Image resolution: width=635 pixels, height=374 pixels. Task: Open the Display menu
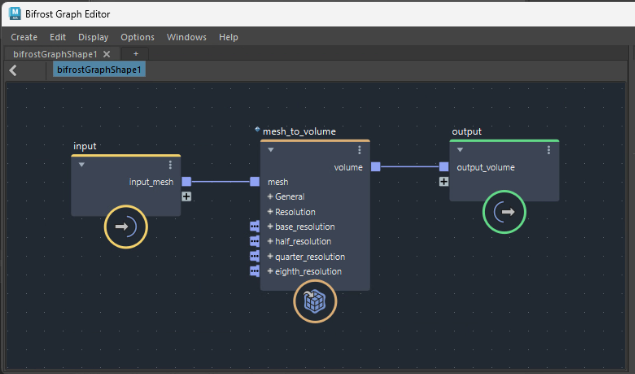pos(93,37)
